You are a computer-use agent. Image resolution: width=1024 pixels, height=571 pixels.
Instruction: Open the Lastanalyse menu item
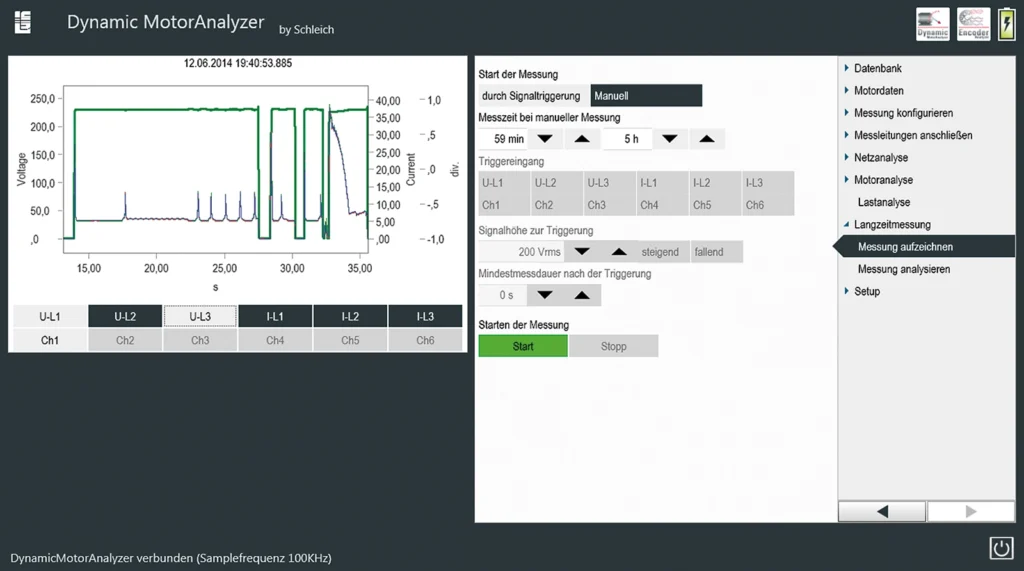[x=883, y=202]
